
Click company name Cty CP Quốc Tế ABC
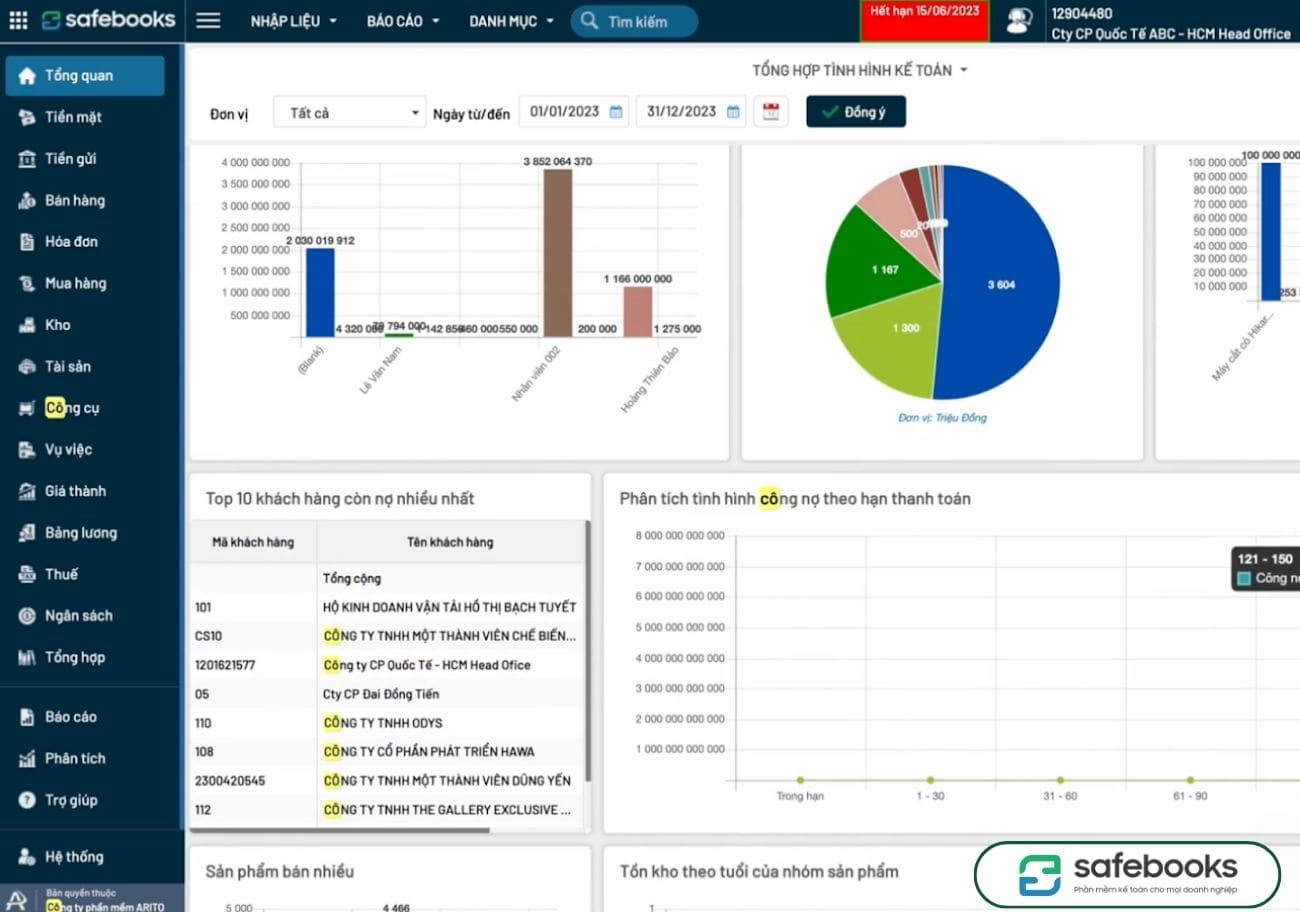click(1171, 34)
